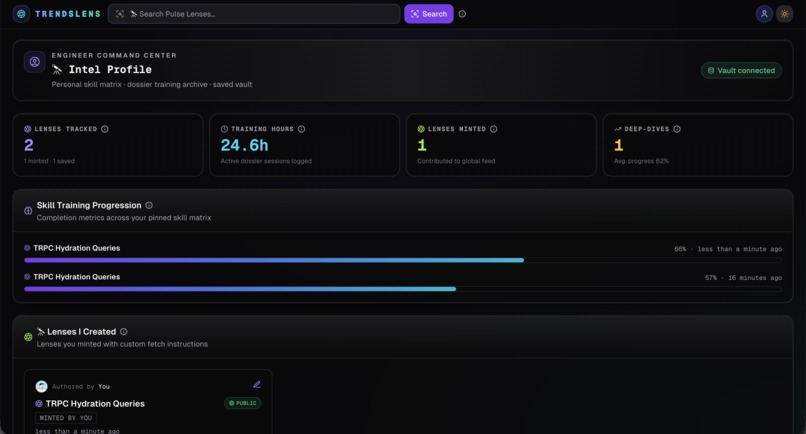Open the Lenses Tracked info icon
806x434 pixels.
pyautogui.click(x=105, y=129)
